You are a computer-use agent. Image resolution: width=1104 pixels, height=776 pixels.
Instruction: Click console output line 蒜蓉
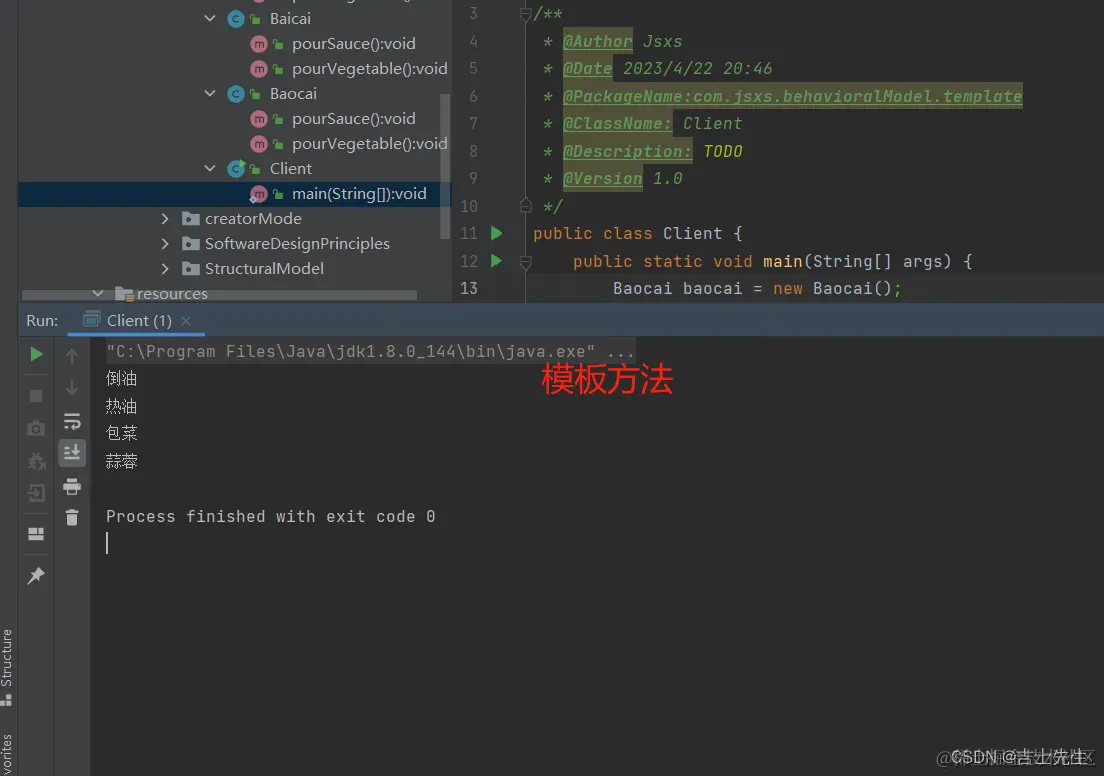click(121, 461)
